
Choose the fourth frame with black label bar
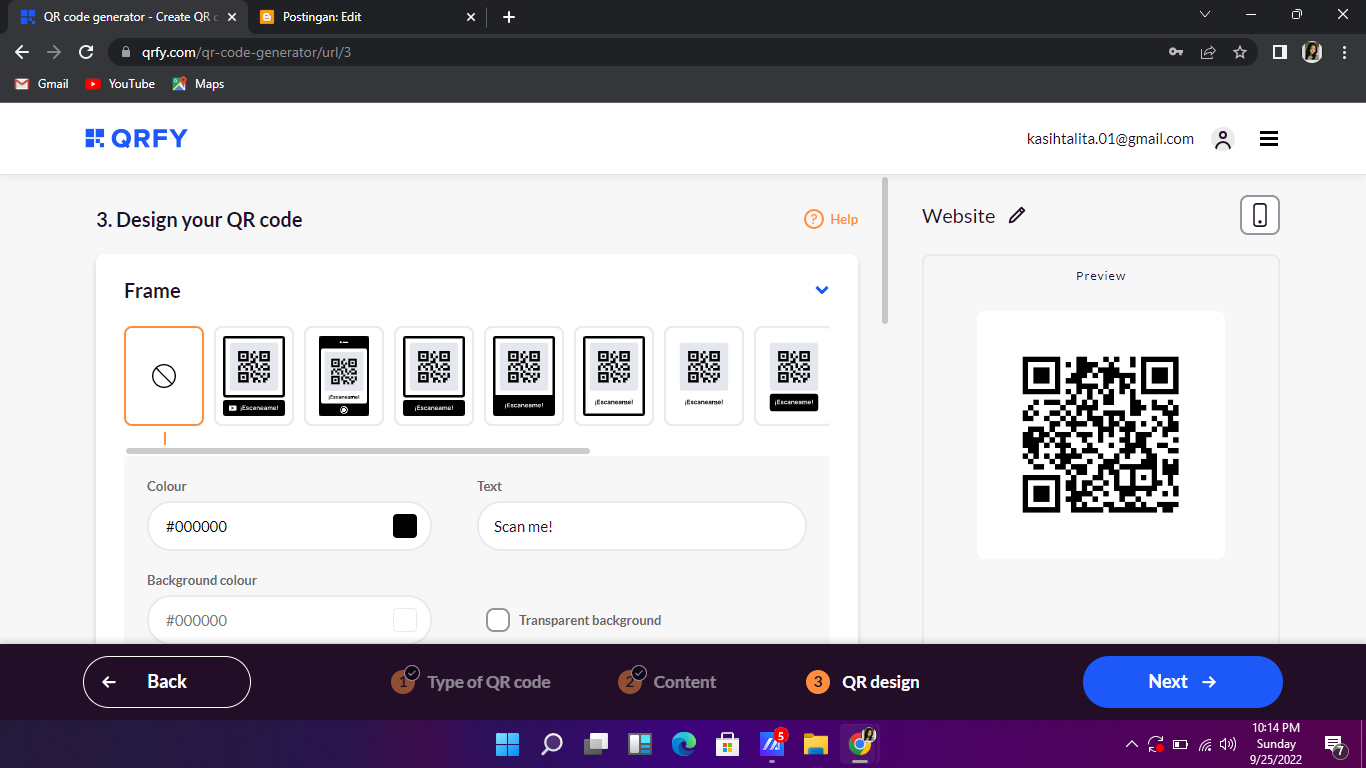pyautogui.click(x=434, y=376)
